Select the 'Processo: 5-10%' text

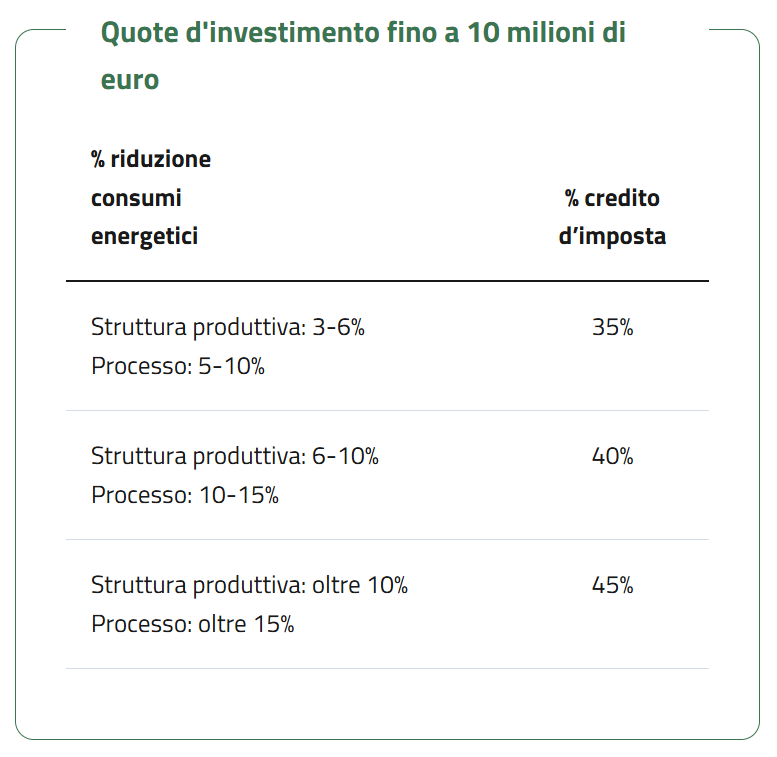[x=178, y=366]
